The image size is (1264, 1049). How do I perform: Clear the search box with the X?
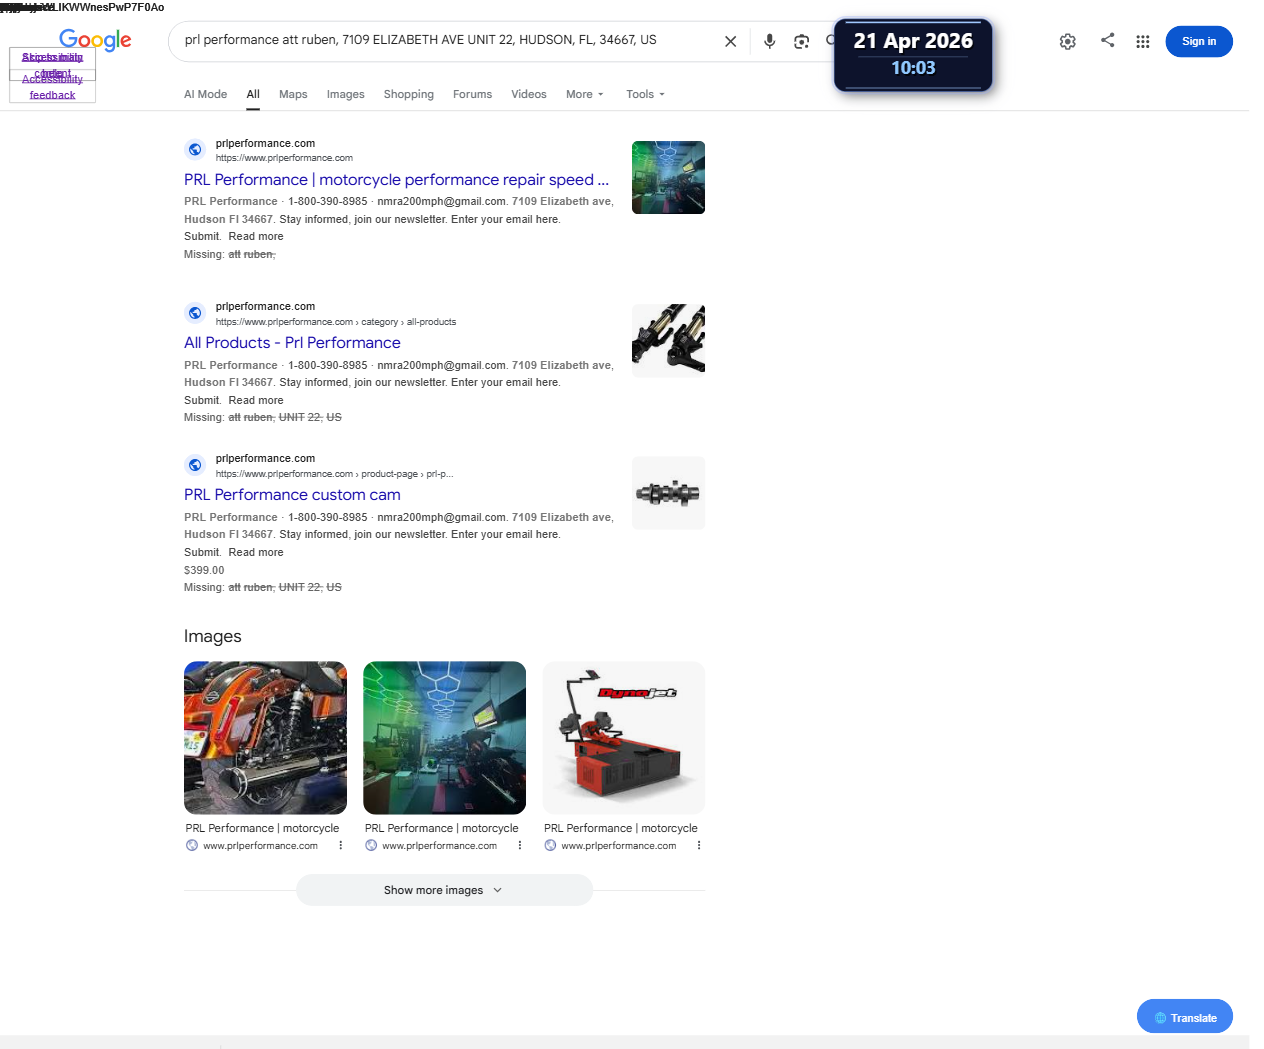pos(731,41)
